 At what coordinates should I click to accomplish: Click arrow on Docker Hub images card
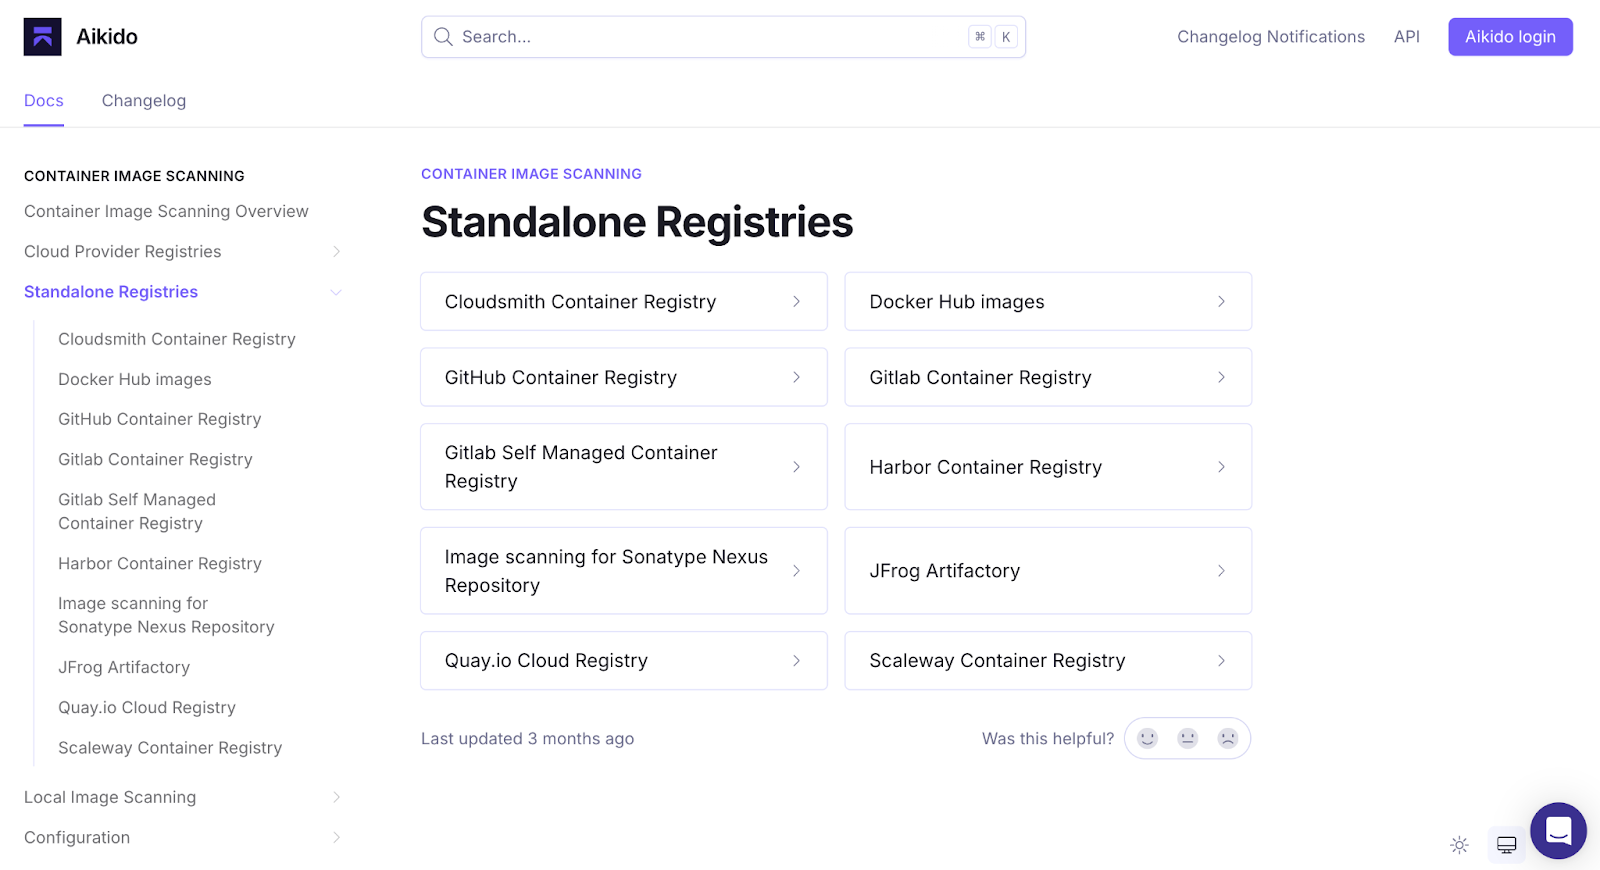pyautogui.click(x=1221, y=301)
